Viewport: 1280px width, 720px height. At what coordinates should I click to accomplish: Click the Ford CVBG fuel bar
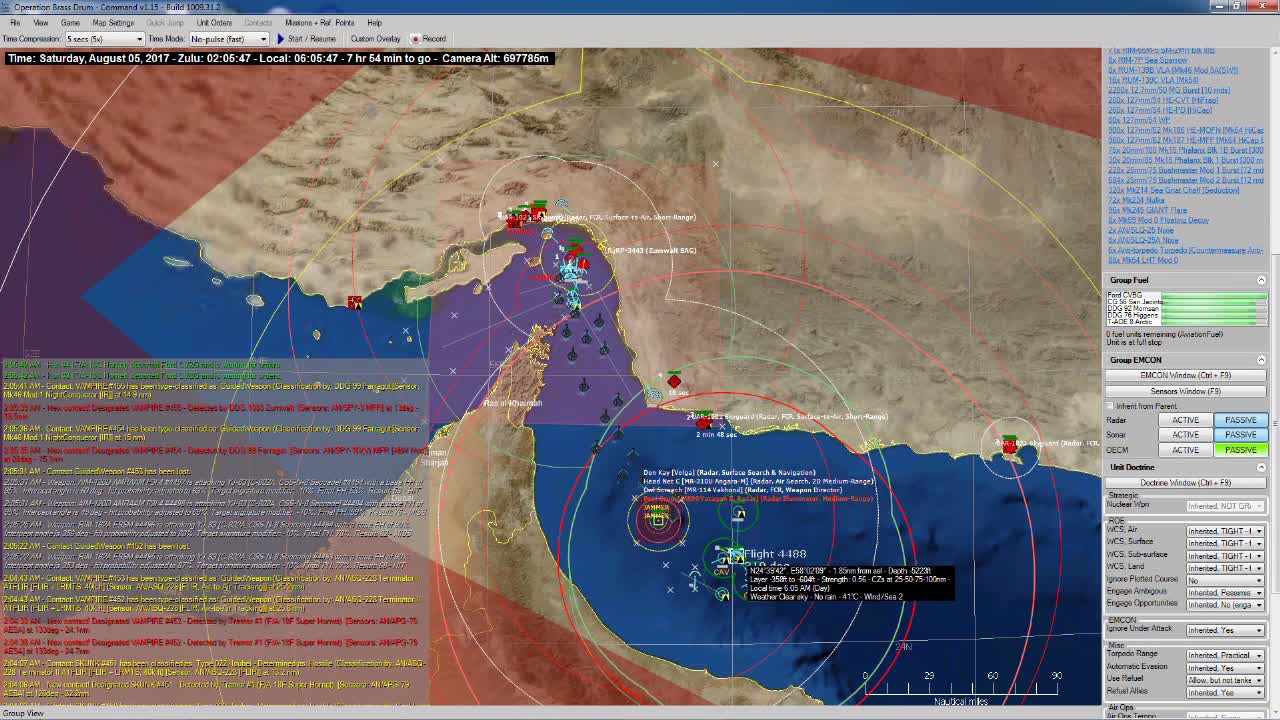point(1212,296)
